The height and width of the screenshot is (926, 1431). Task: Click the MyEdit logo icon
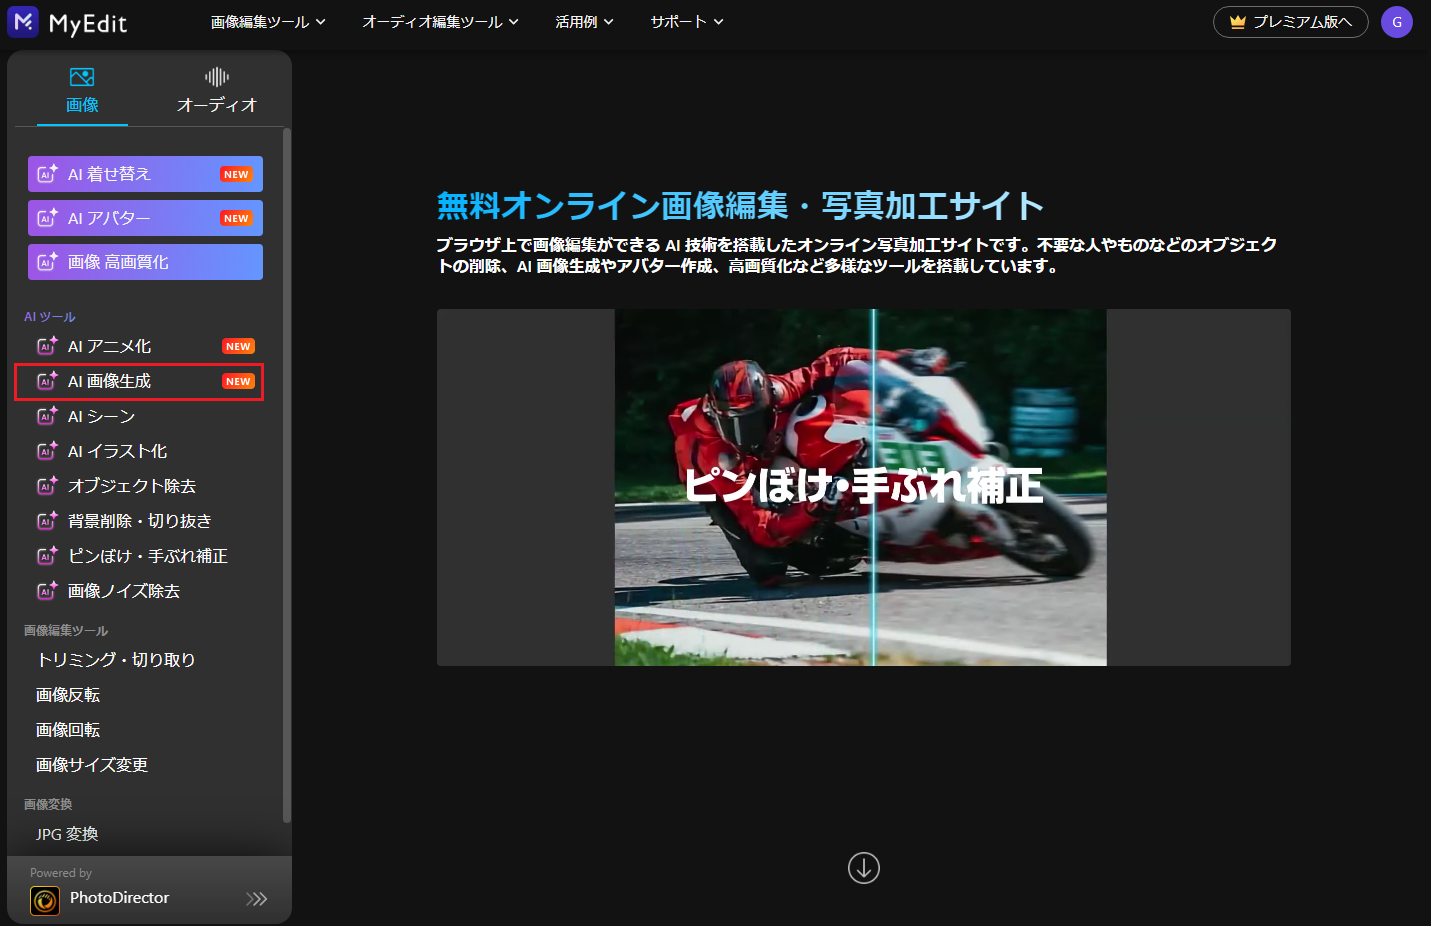tap(23, 22)
